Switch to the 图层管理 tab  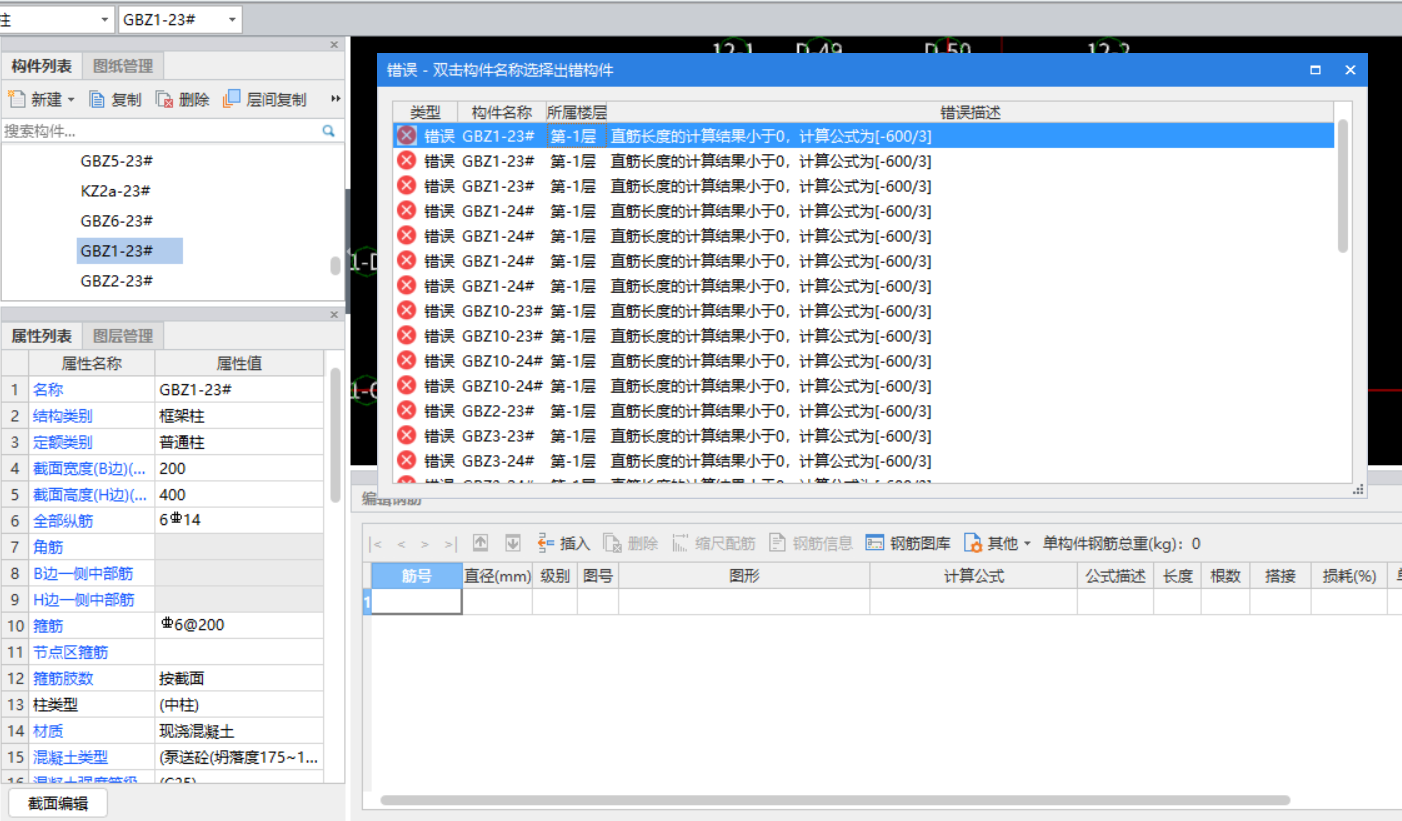point(123,336)
